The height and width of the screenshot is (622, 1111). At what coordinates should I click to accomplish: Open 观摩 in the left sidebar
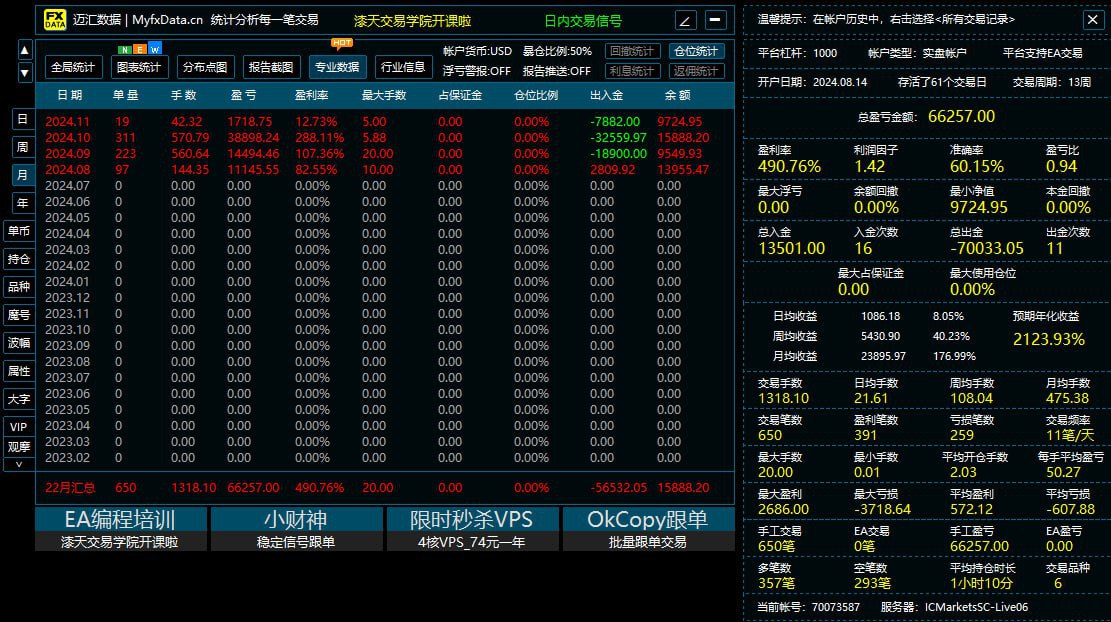19,447
